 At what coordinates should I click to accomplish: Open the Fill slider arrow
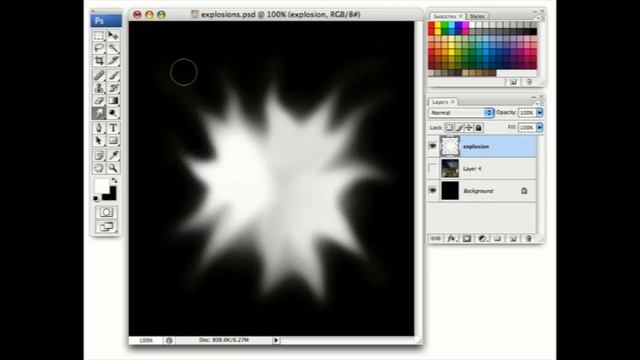click(x=540, y=128)
